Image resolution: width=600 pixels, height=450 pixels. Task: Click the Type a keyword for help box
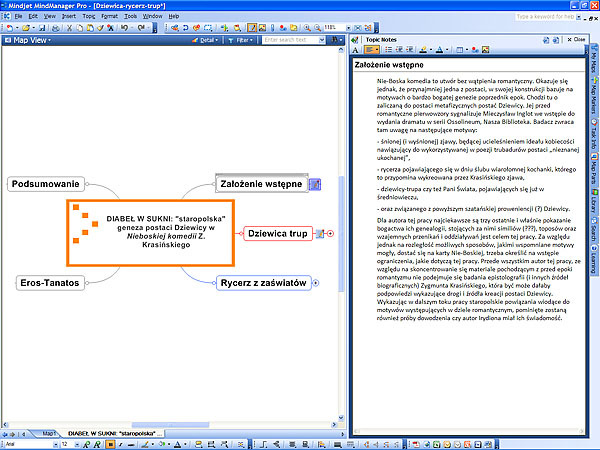pos(545,17)
